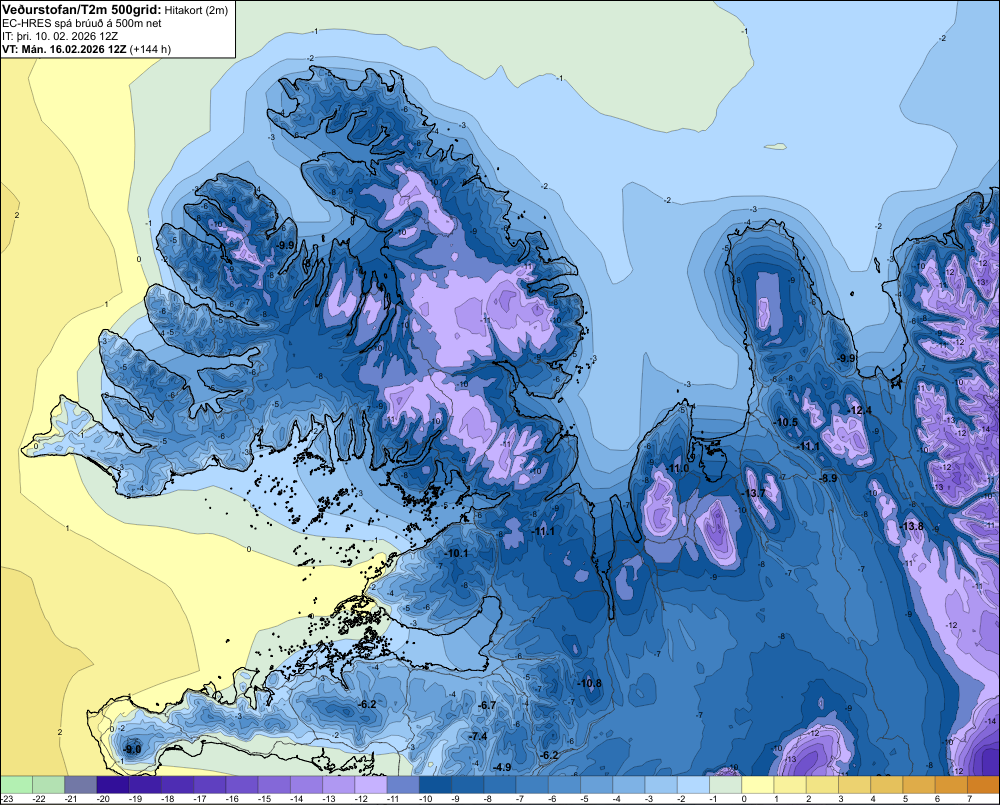Click the legend scale label -16
Screen dimensions: 1000x805
(233, 799)
